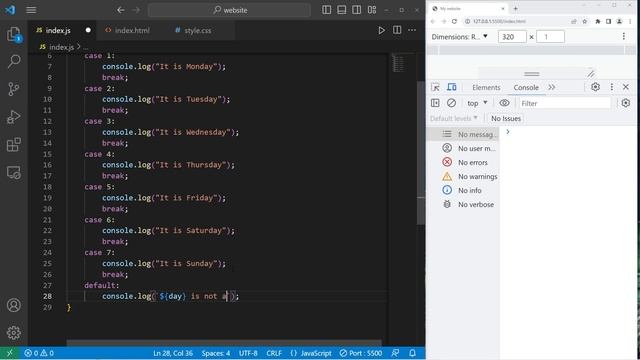The height and width of the screenshot is (360, 640).
Task: Toggle the secondary side bar layout
Action: pos(356,10)
